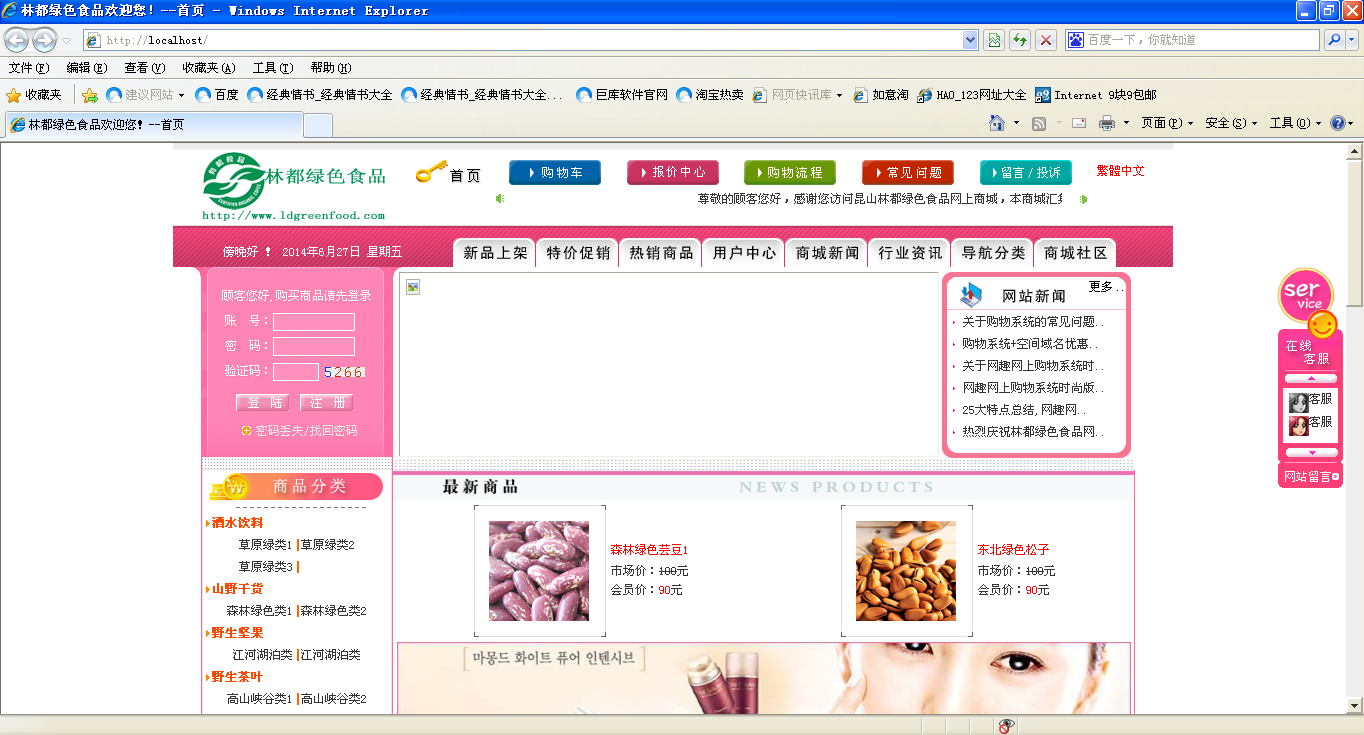Click the Refresh icon beside the address bar
Viewport: 1364px width, 735px height.
pos(1019,40)
